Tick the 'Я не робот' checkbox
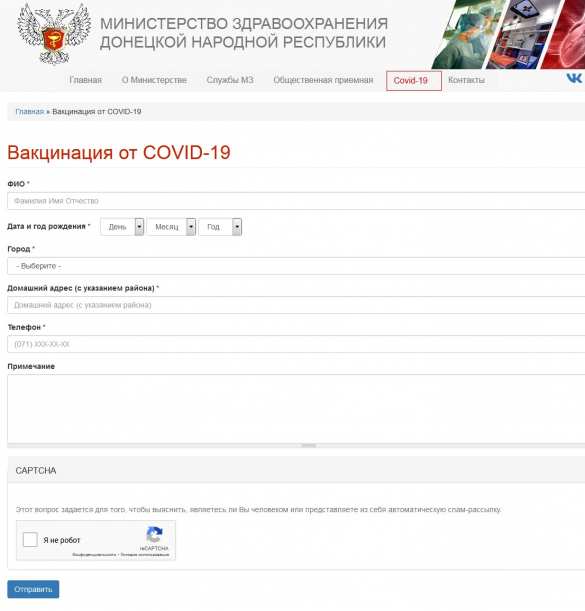Viewport: 585px width, 611px height. coord(30,540)
